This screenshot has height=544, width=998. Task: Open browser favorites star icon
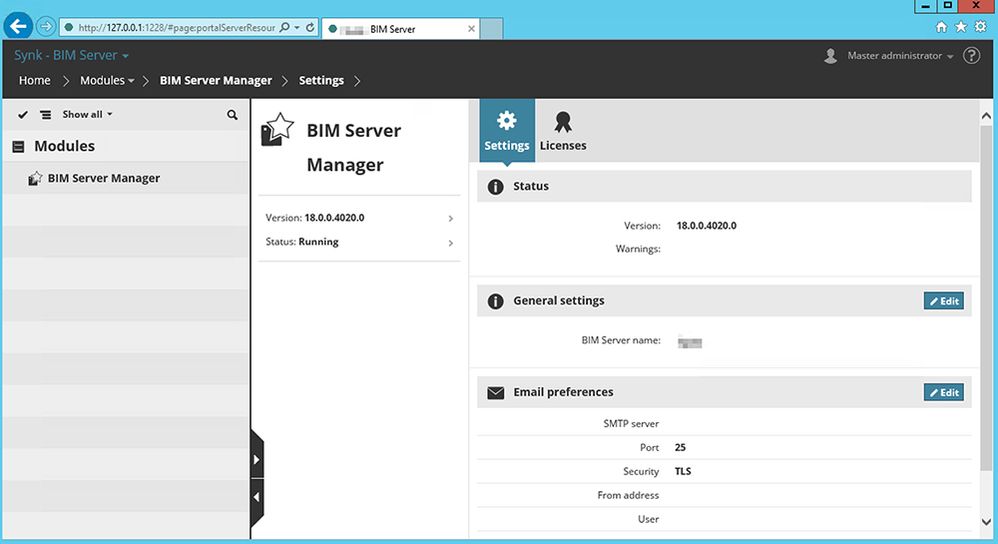click(x=961, y=27)
